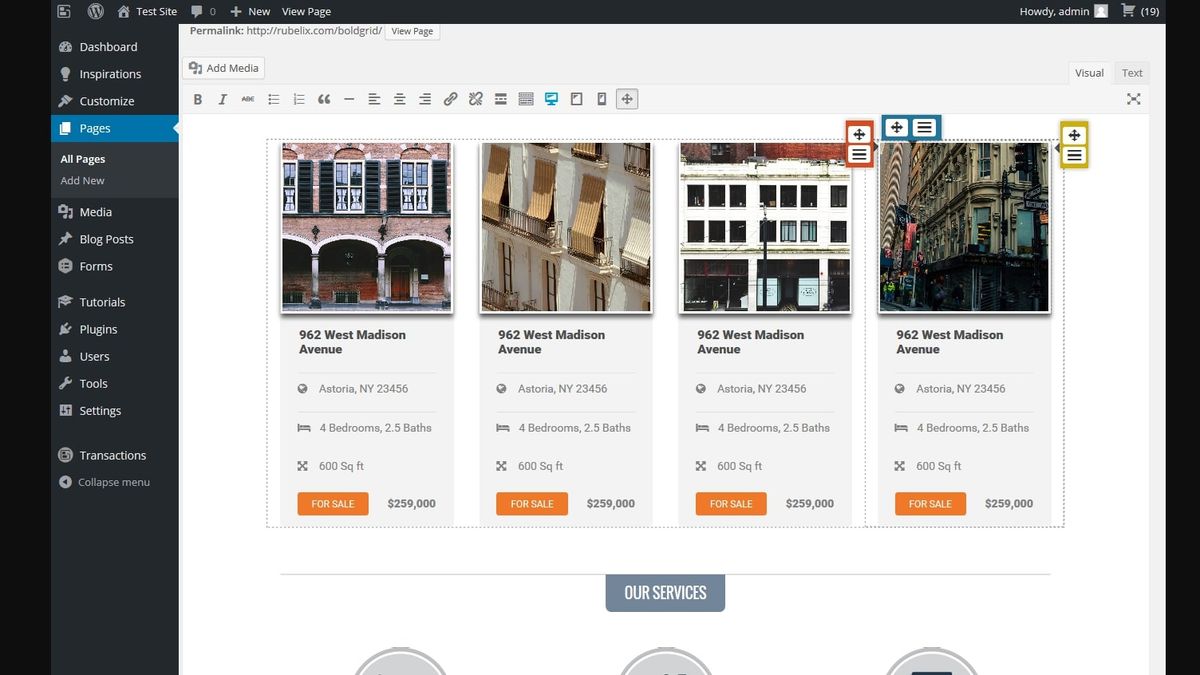
Task: Switch to the Text editor tab
Action: [x=1131, y=72]
